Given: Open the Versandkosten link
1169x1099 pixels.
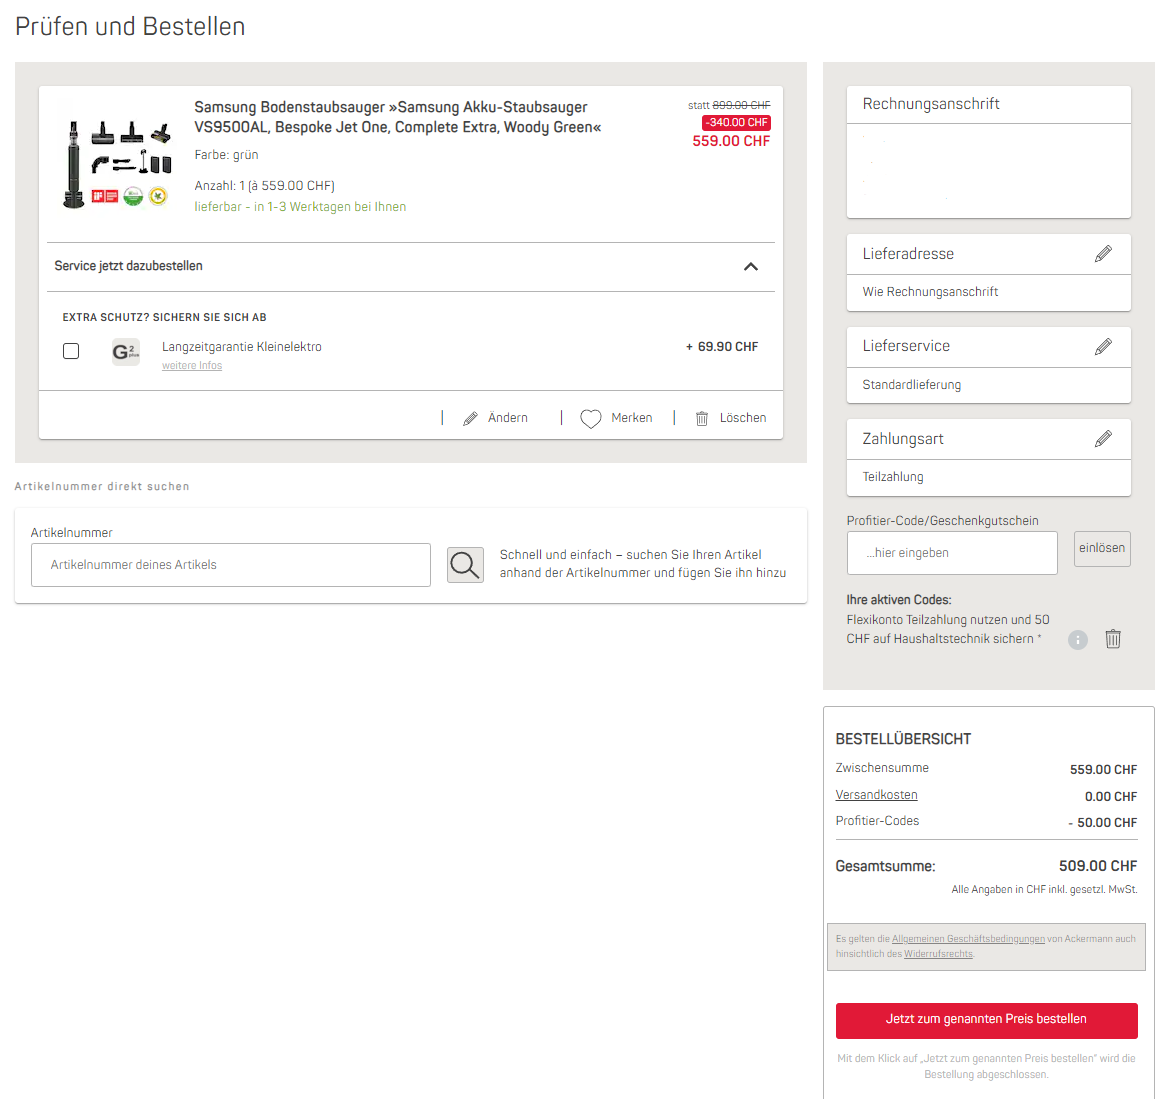Looking at the screenshot, I should coord(876,795).
